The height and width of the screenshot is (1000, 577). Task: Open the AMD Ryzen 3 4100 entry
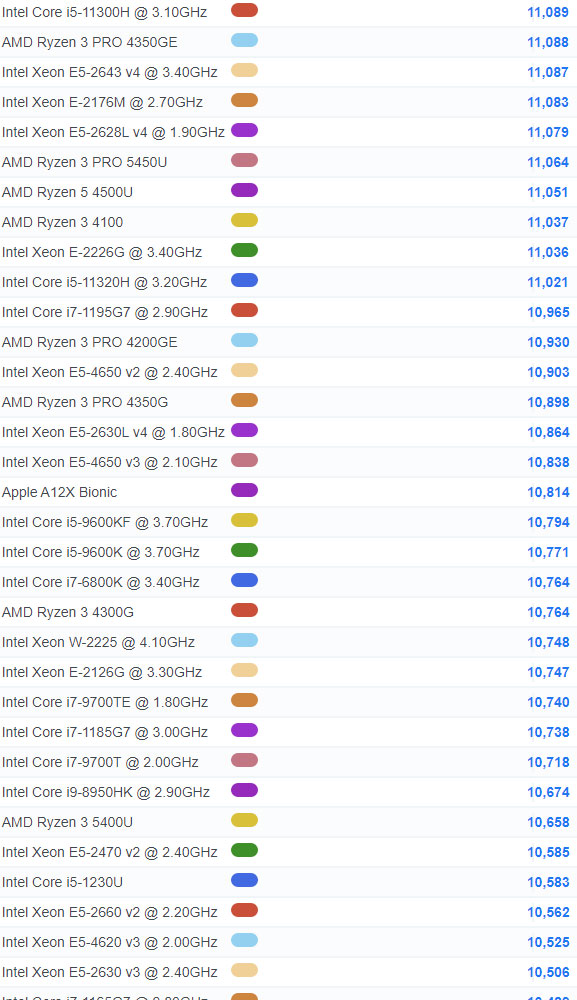pos(62,222)
